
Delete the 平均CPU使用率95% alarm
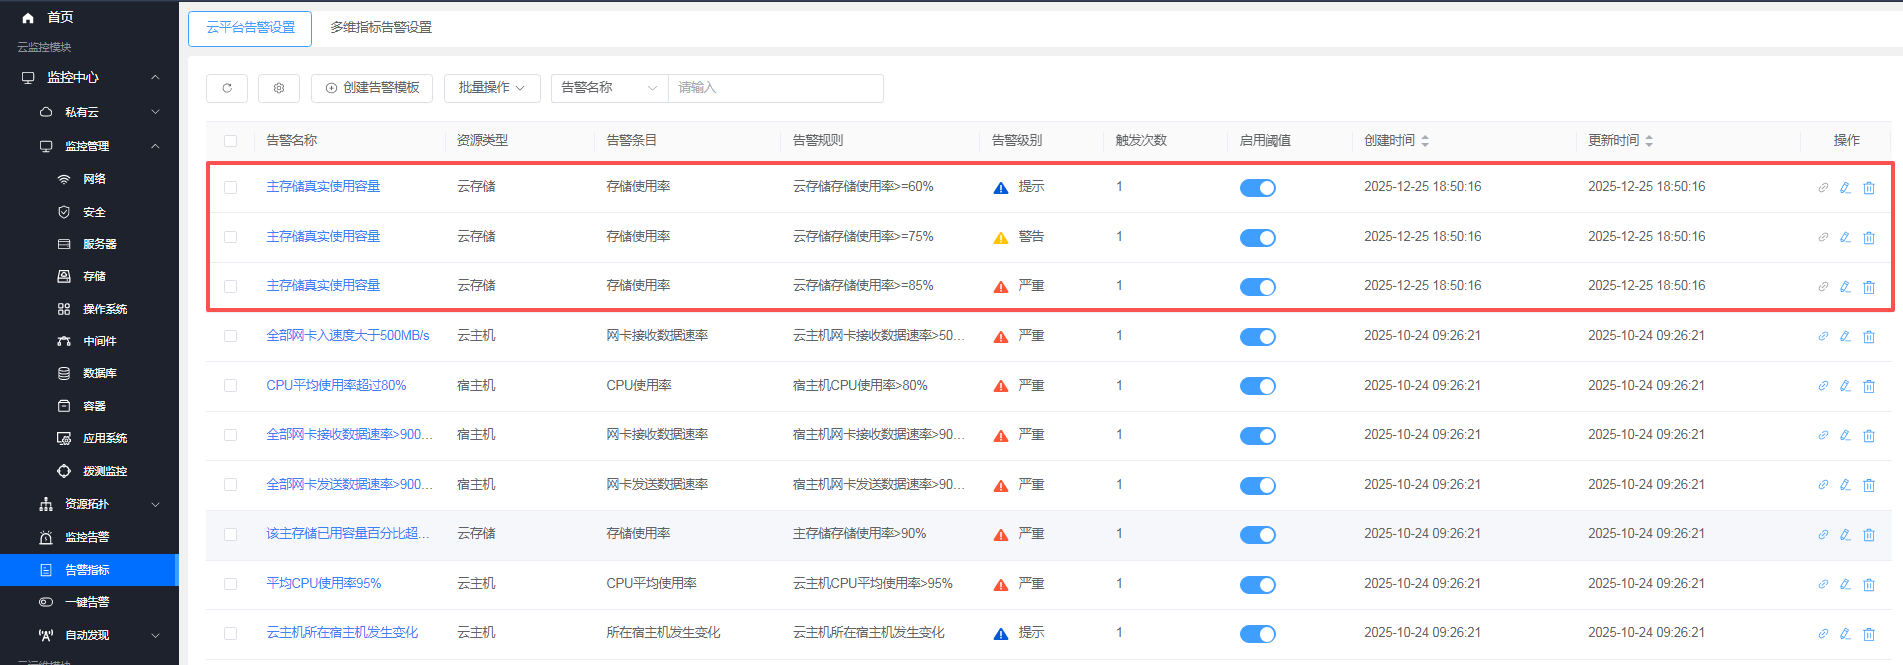[1869, 584]
